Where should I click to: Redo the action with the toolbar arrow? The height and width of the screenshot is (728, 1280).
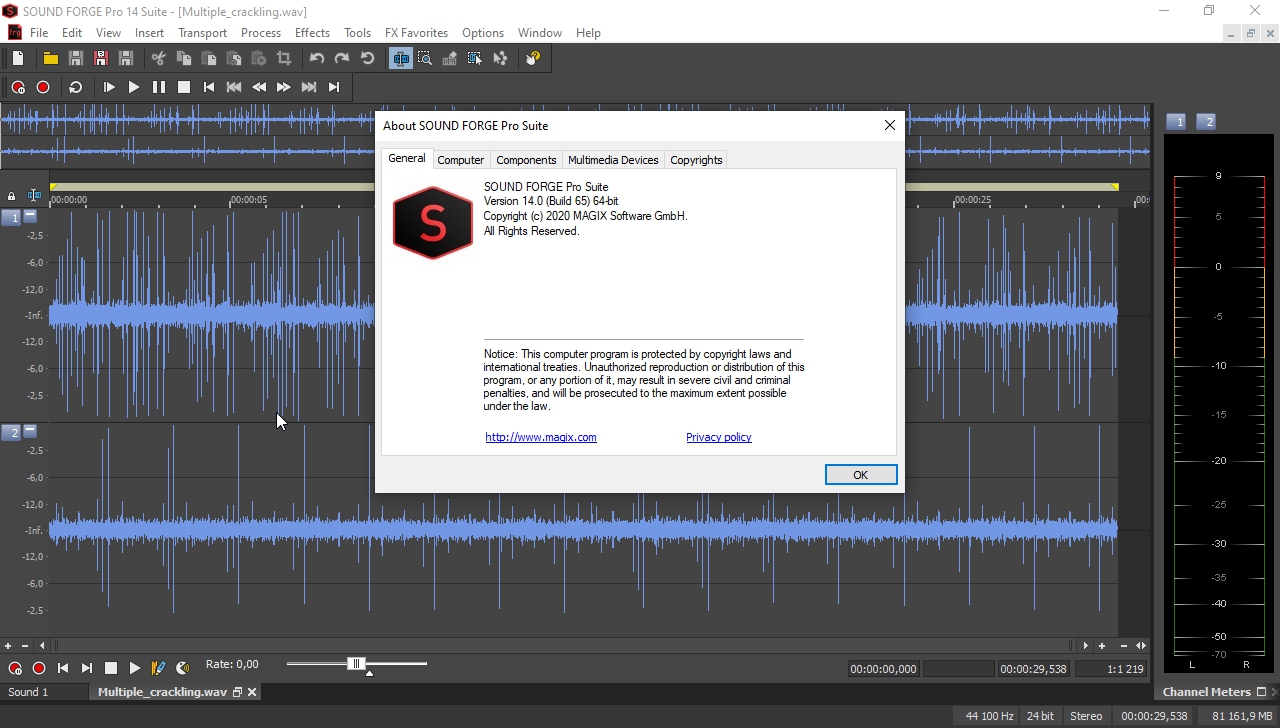pyautogui.click(x=342, y=58)
